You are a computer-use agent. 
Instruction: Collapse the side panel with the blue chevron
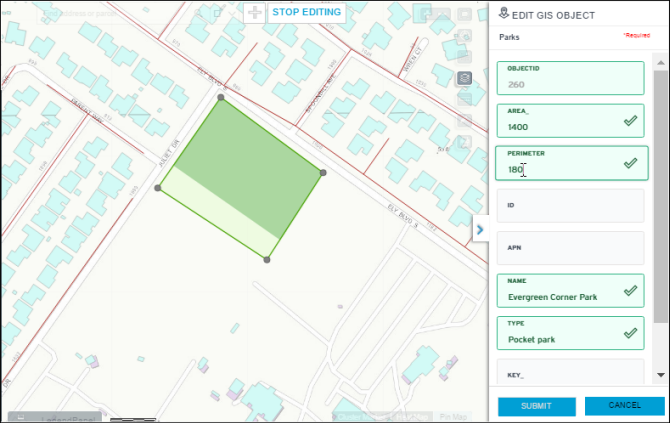click(x=480, y=230)
